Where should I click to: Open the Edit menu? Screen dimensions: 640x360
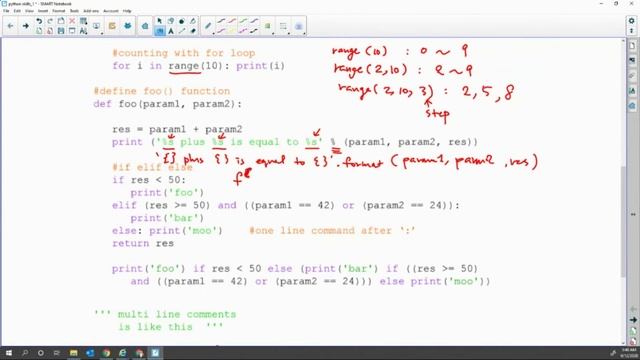point(17,11)
